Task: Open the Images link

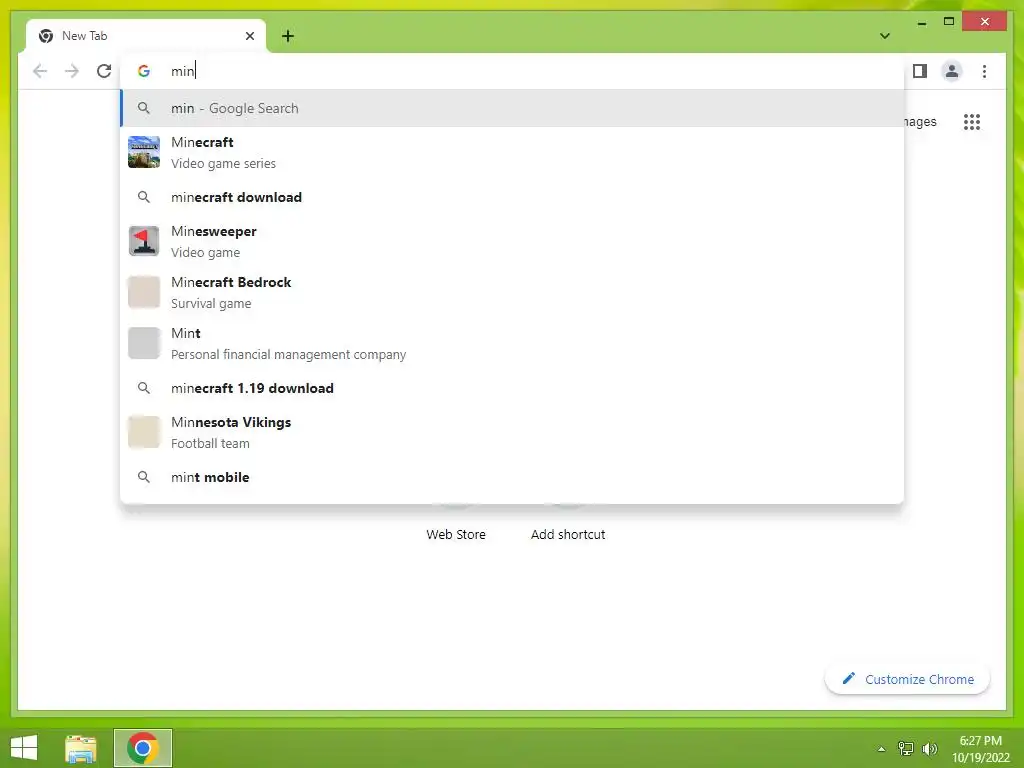Action: pyautogui.click(x=921, y=121)
